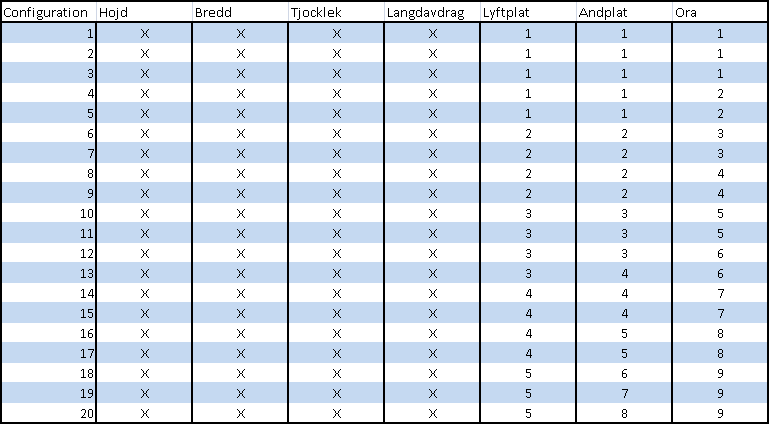Click the Langdavdrag X cell in configuration 17
Viewport: 769px width, 424px height.
pos(432,353)
